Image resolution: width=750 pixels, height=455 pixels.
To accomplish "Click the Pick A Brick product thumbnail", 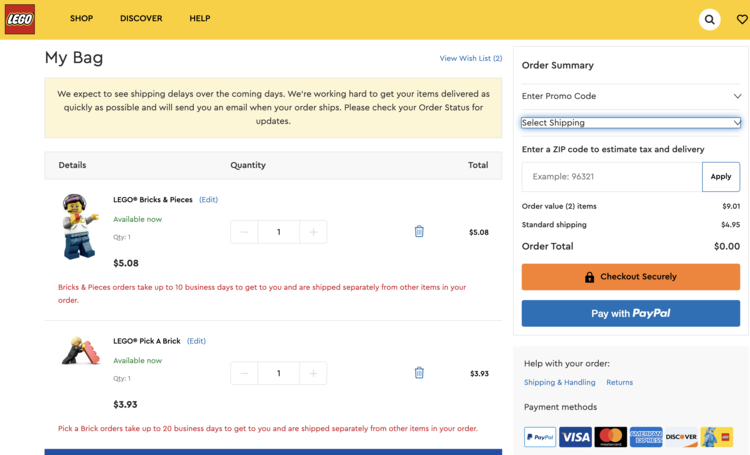I will (x=81, y=351).
